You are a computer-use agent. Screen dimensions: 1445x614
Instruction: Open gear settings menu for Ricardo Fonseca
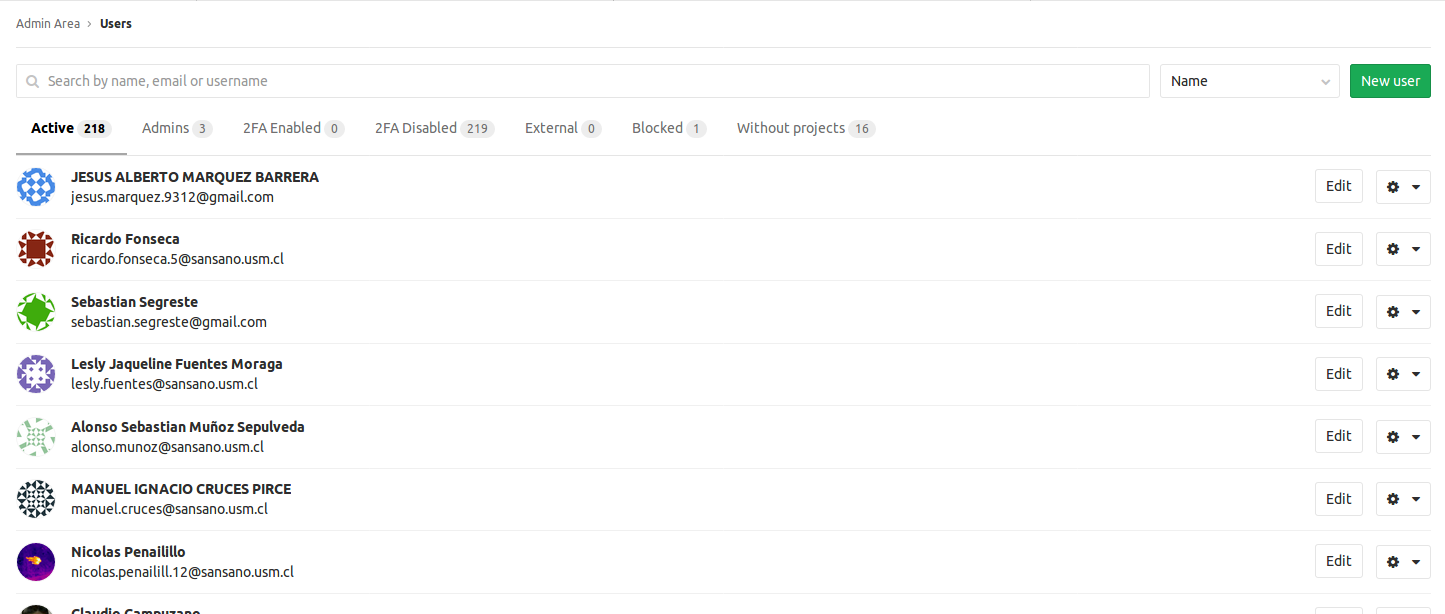1403,249
